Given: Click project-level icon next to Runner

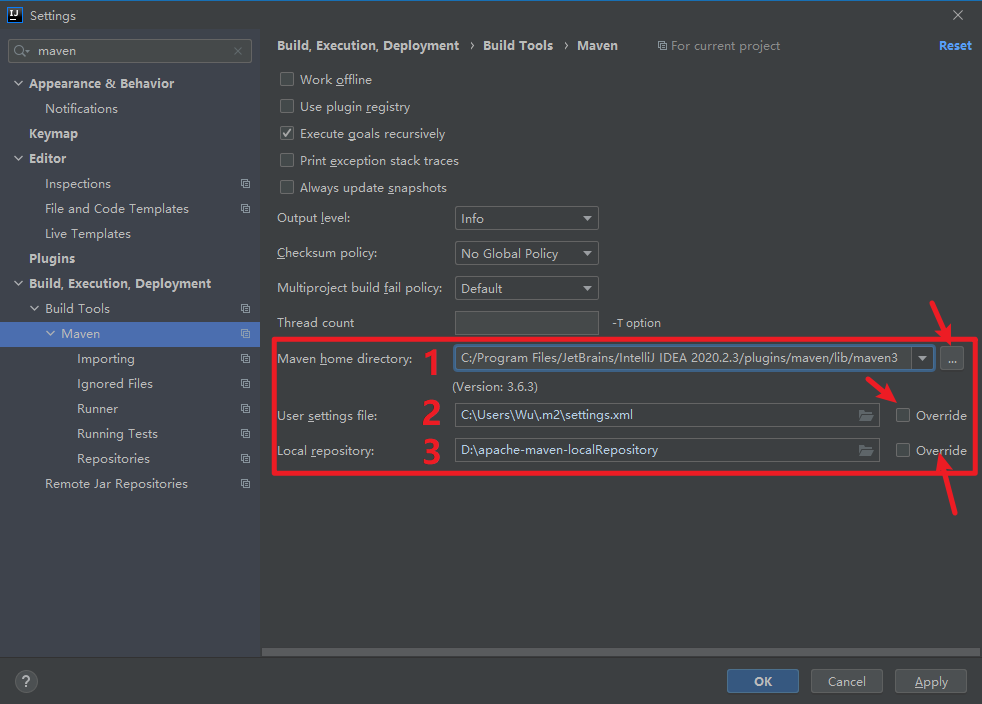Looking at the screenshot, I should (246, 409).
